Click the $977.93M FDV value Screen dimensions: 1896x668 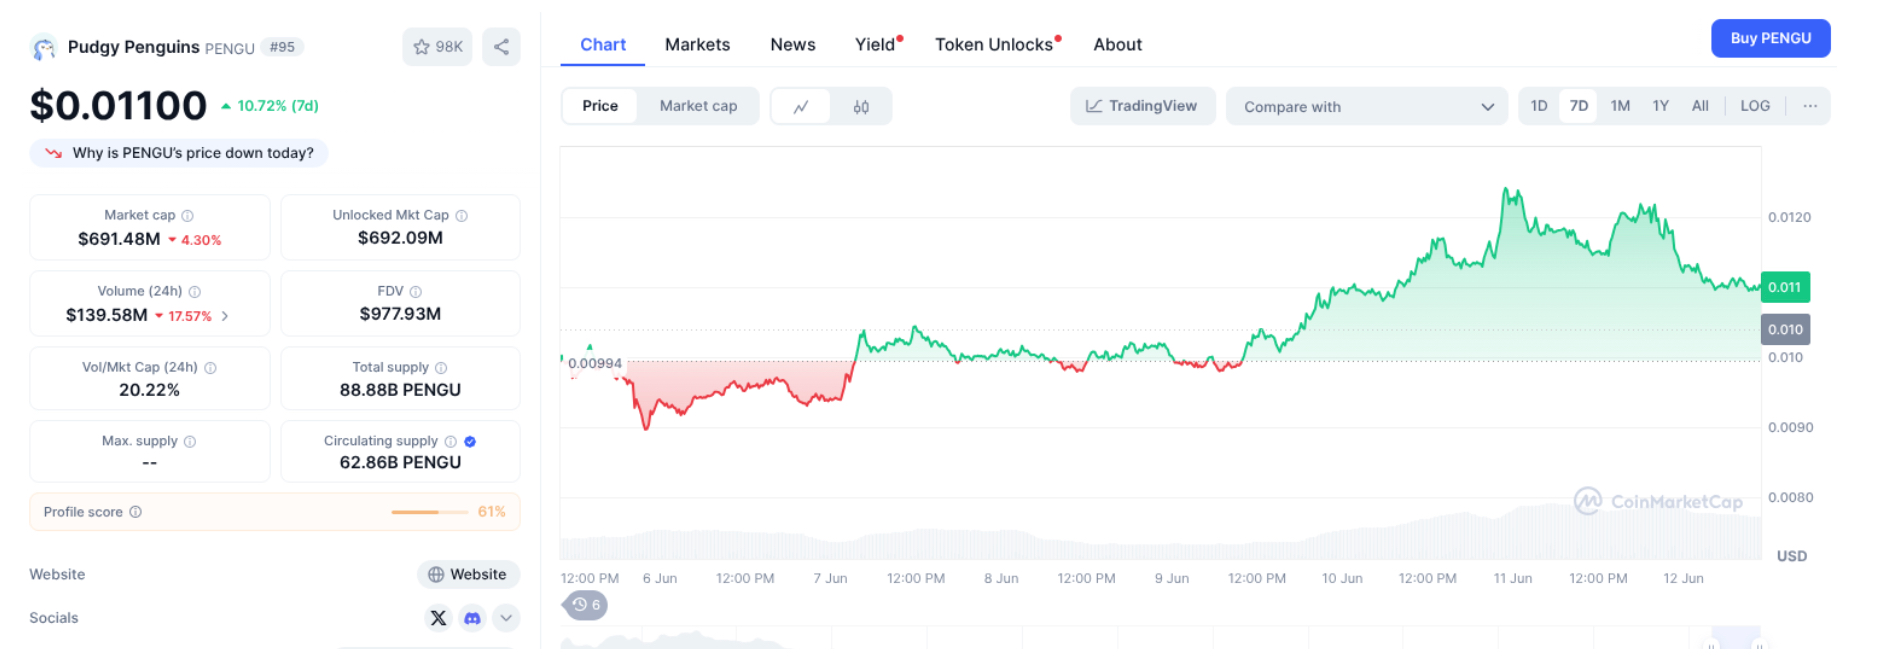(x=400, y=314)
